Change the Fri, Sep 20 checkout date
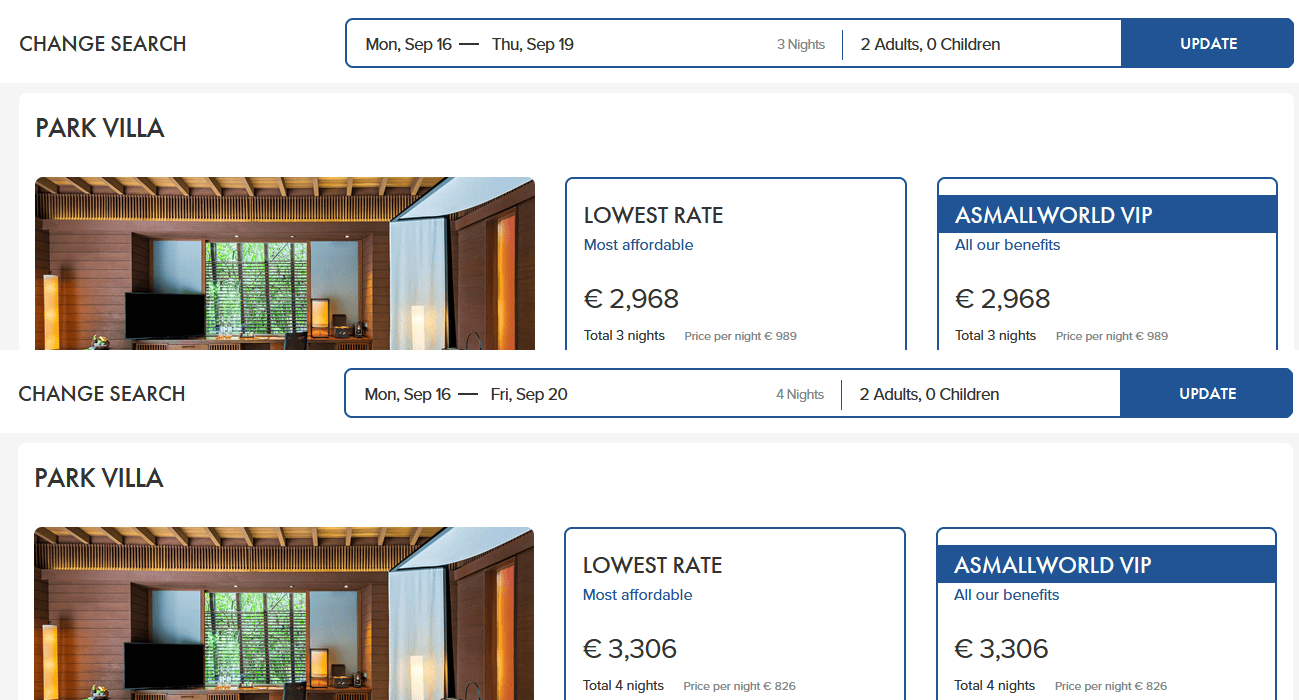Image resolution: width=1299 pixels, height=700 pixels. [529, 394]
